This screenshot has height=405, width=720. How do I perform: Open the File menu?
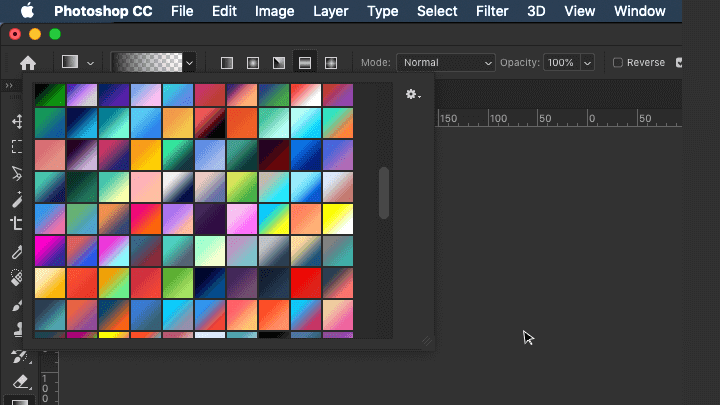click(182, 11)
